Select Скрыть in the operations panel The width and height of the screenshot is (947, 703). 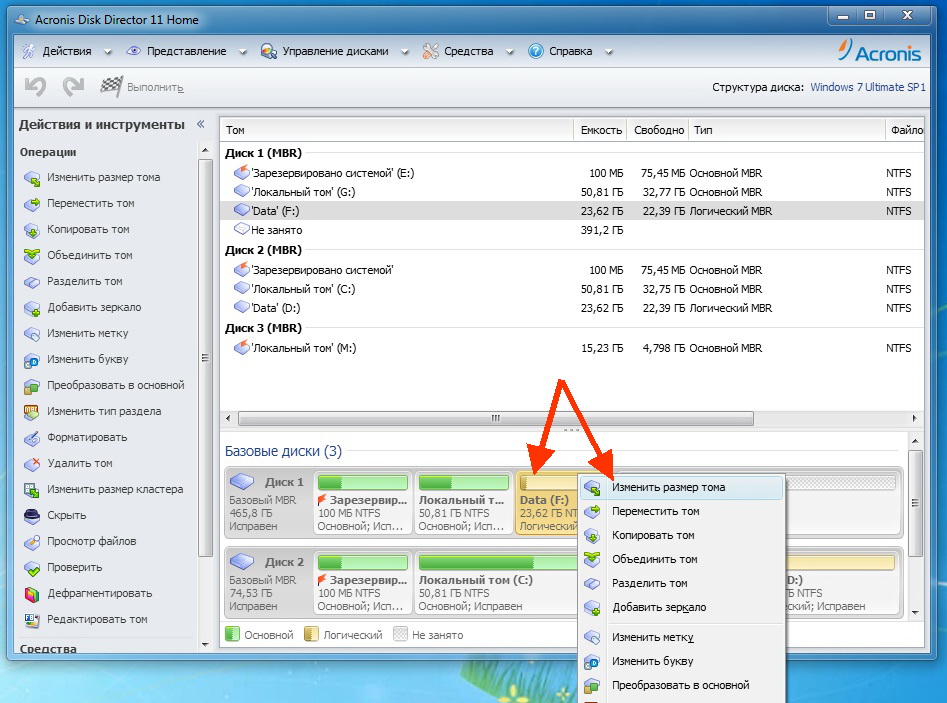66,516
